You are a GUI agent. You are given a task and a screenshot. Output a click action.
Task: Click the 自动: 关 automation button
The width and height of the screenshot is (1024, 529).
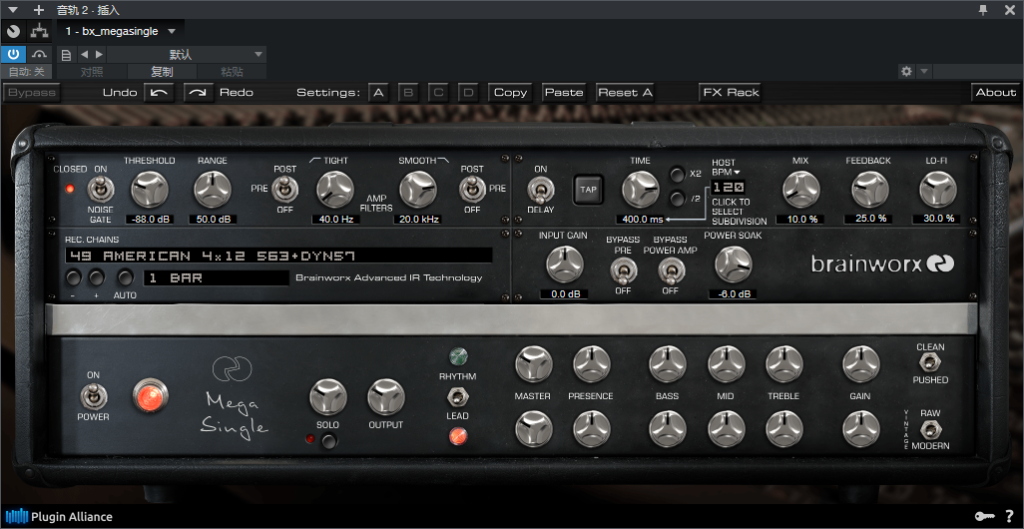tap(27, 72)
